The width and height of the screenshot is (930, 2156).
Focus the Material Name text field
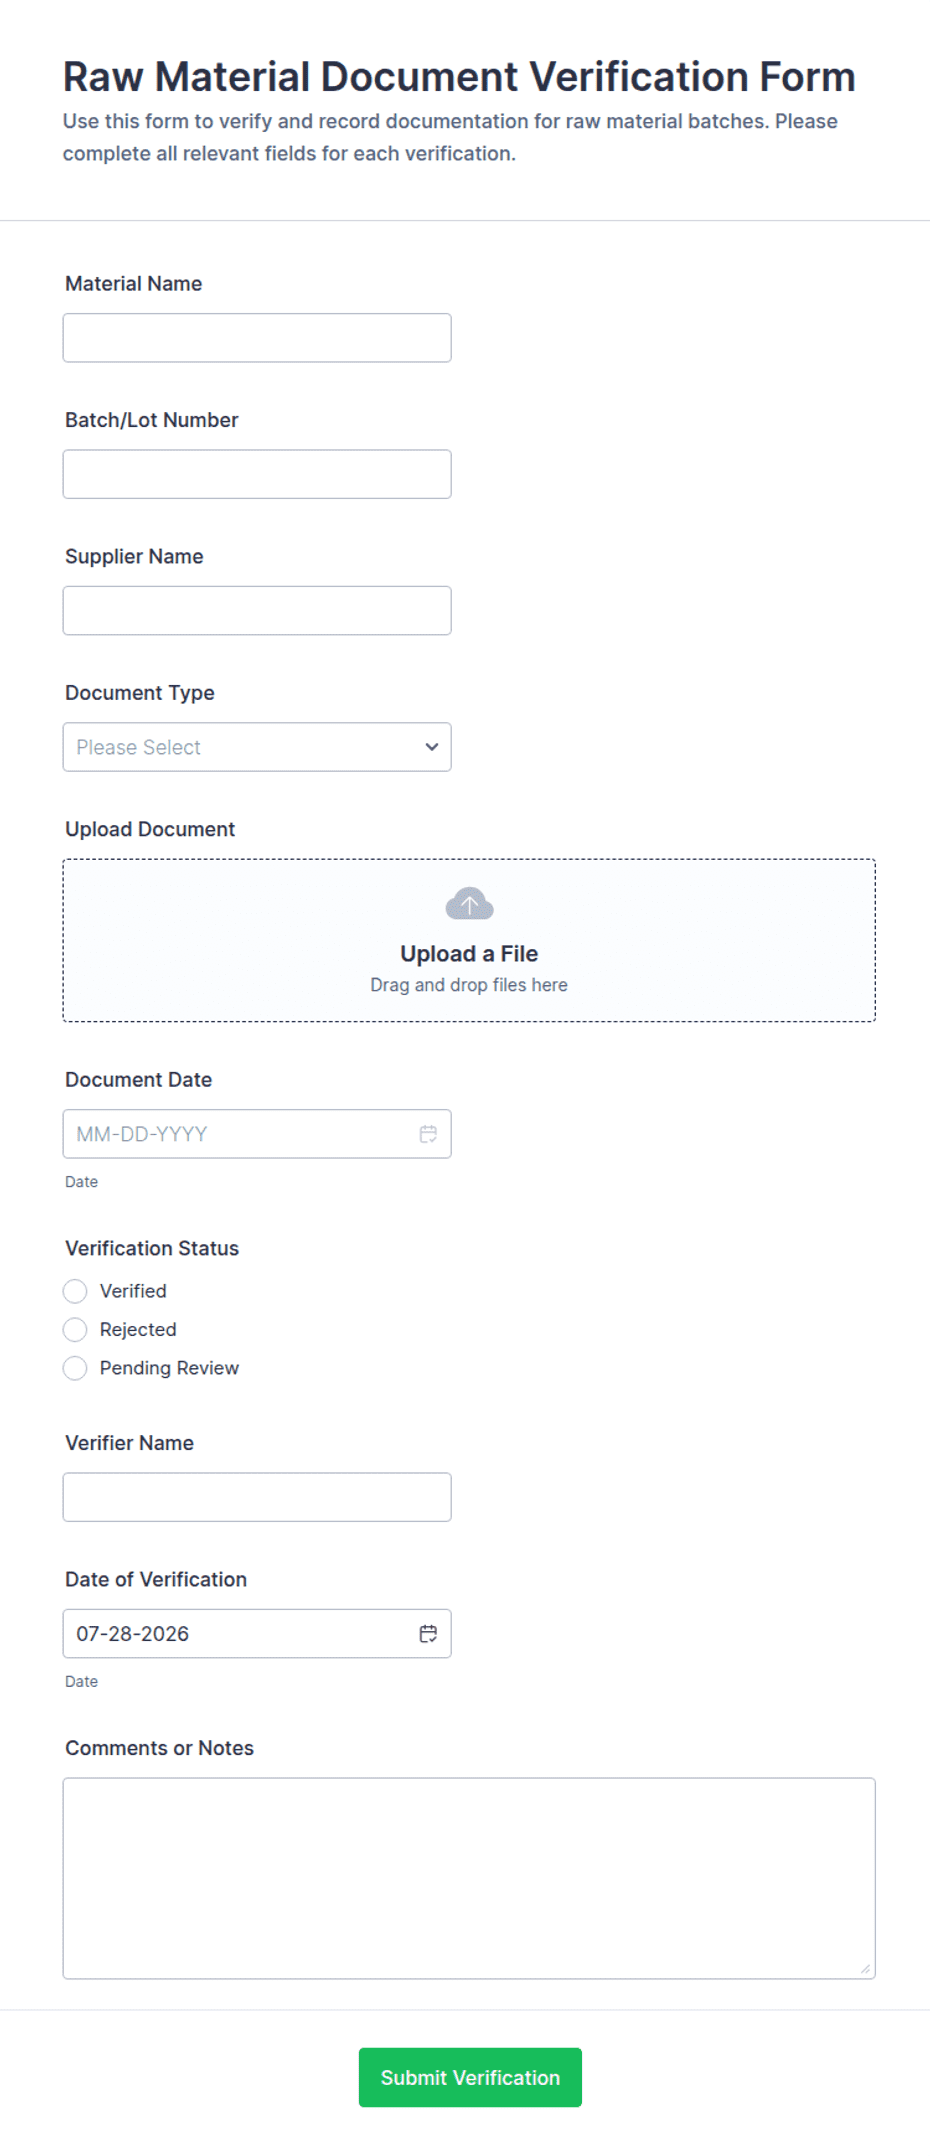tap(257, 338)
